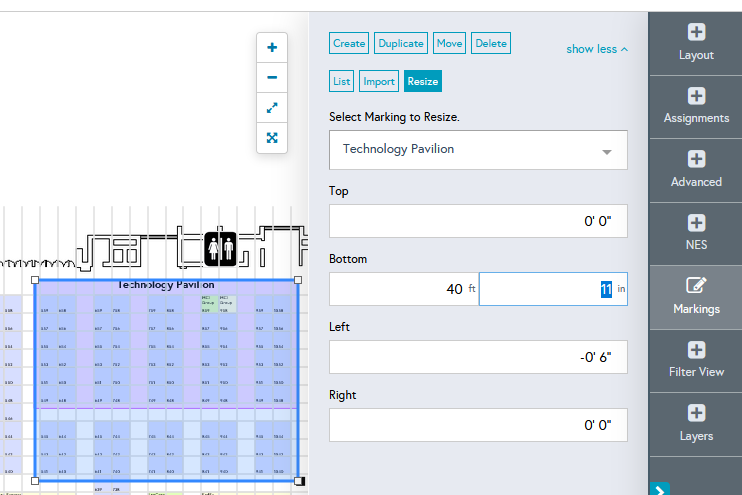Expand the Select Marking dropdown

478,150
